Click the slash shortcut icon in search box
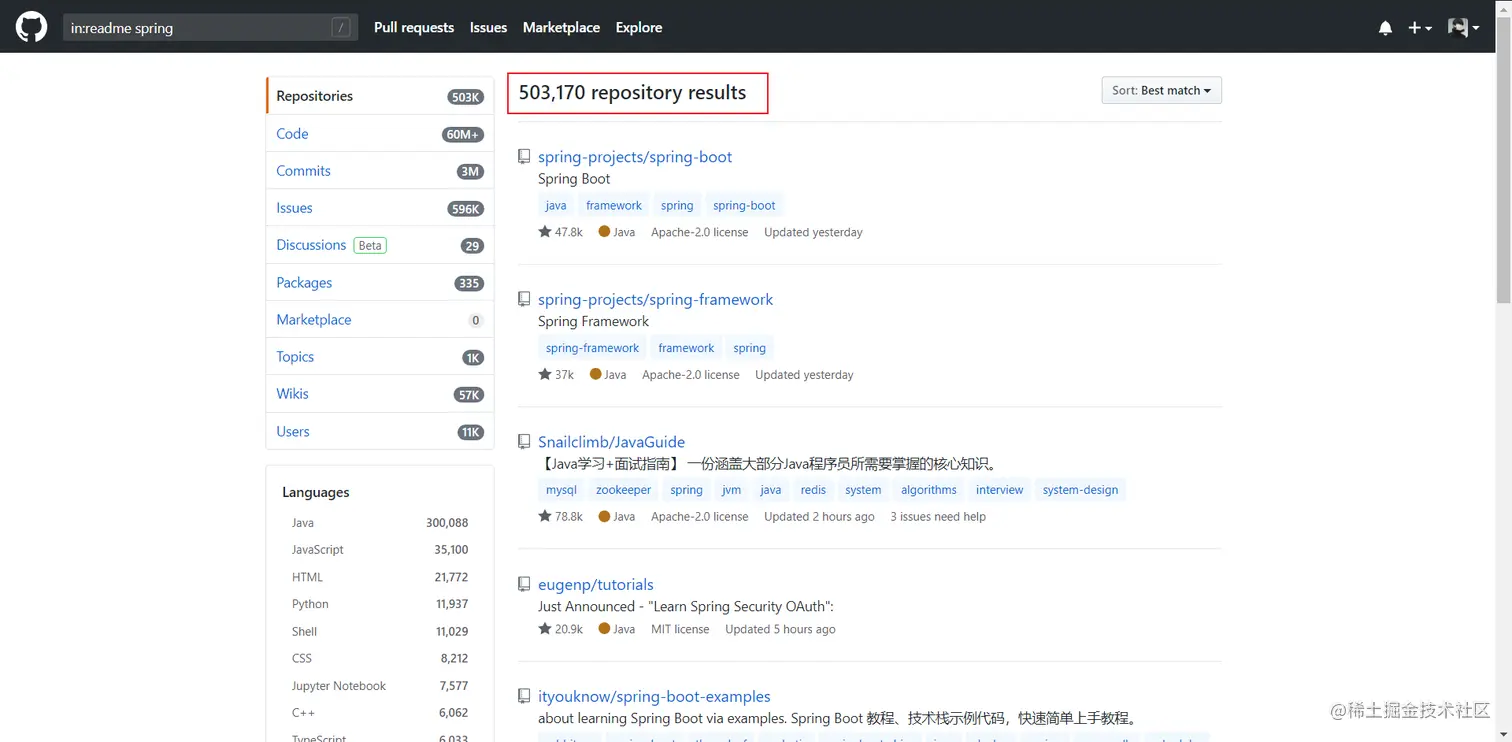This screenshot has height=742, width=1512. point(342,28)
